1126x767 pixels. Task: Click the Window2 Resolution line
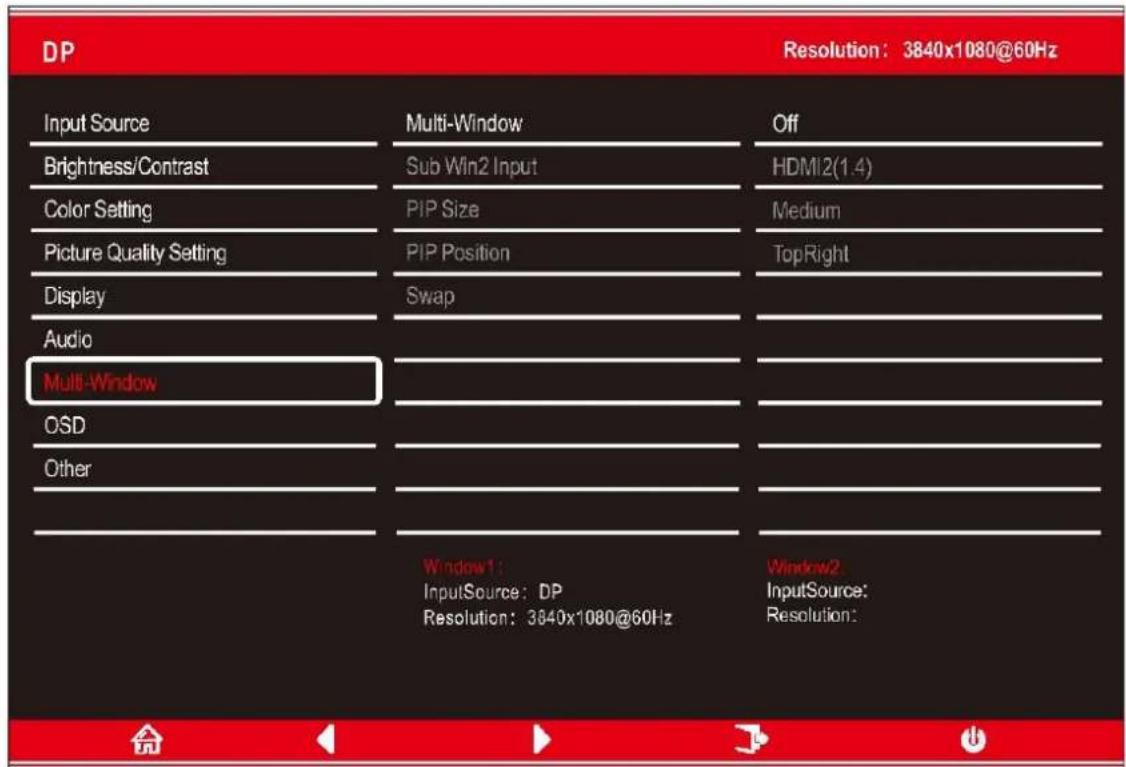point(811,615)
